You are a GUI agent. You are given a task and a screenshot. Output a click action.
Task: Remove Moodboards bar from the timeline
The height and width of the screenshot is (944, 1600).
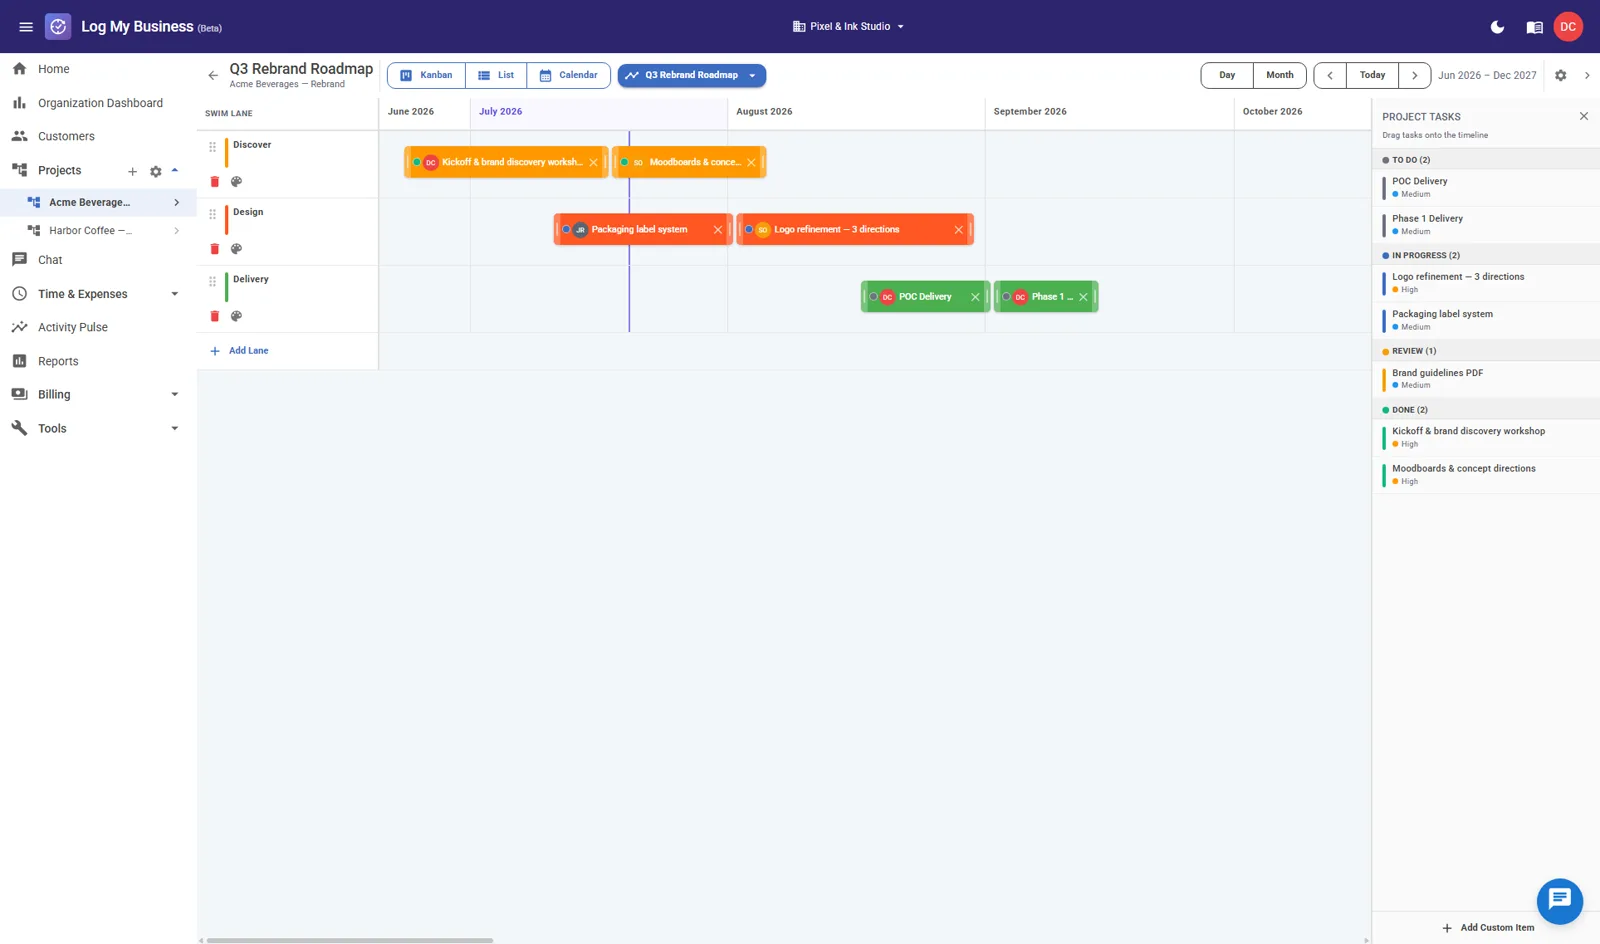(x=751, y=162)
